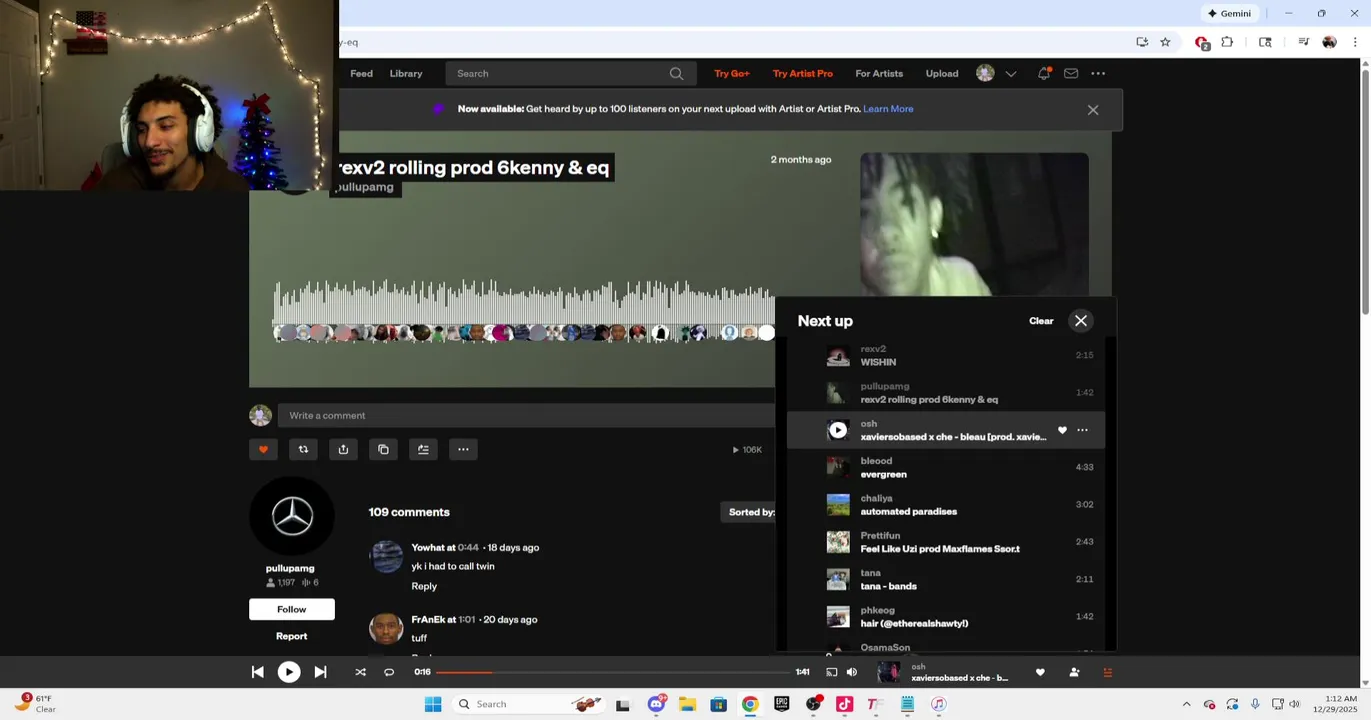1371x720 pixels.
Task: Copy the track link
Action: 383,449
